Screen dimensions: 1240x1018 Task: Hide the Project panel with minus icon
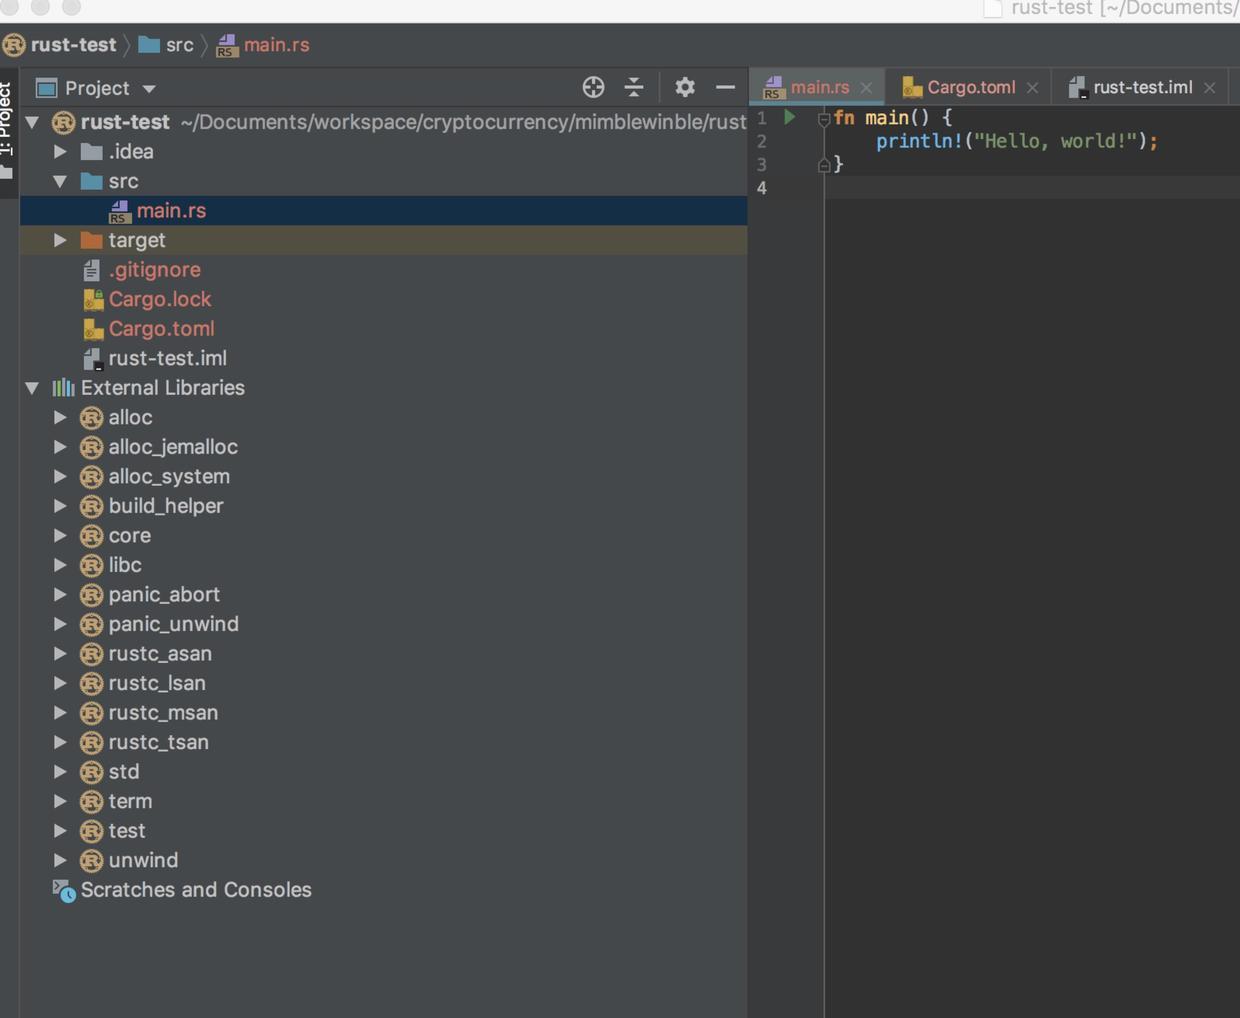(x=725, y=87)
